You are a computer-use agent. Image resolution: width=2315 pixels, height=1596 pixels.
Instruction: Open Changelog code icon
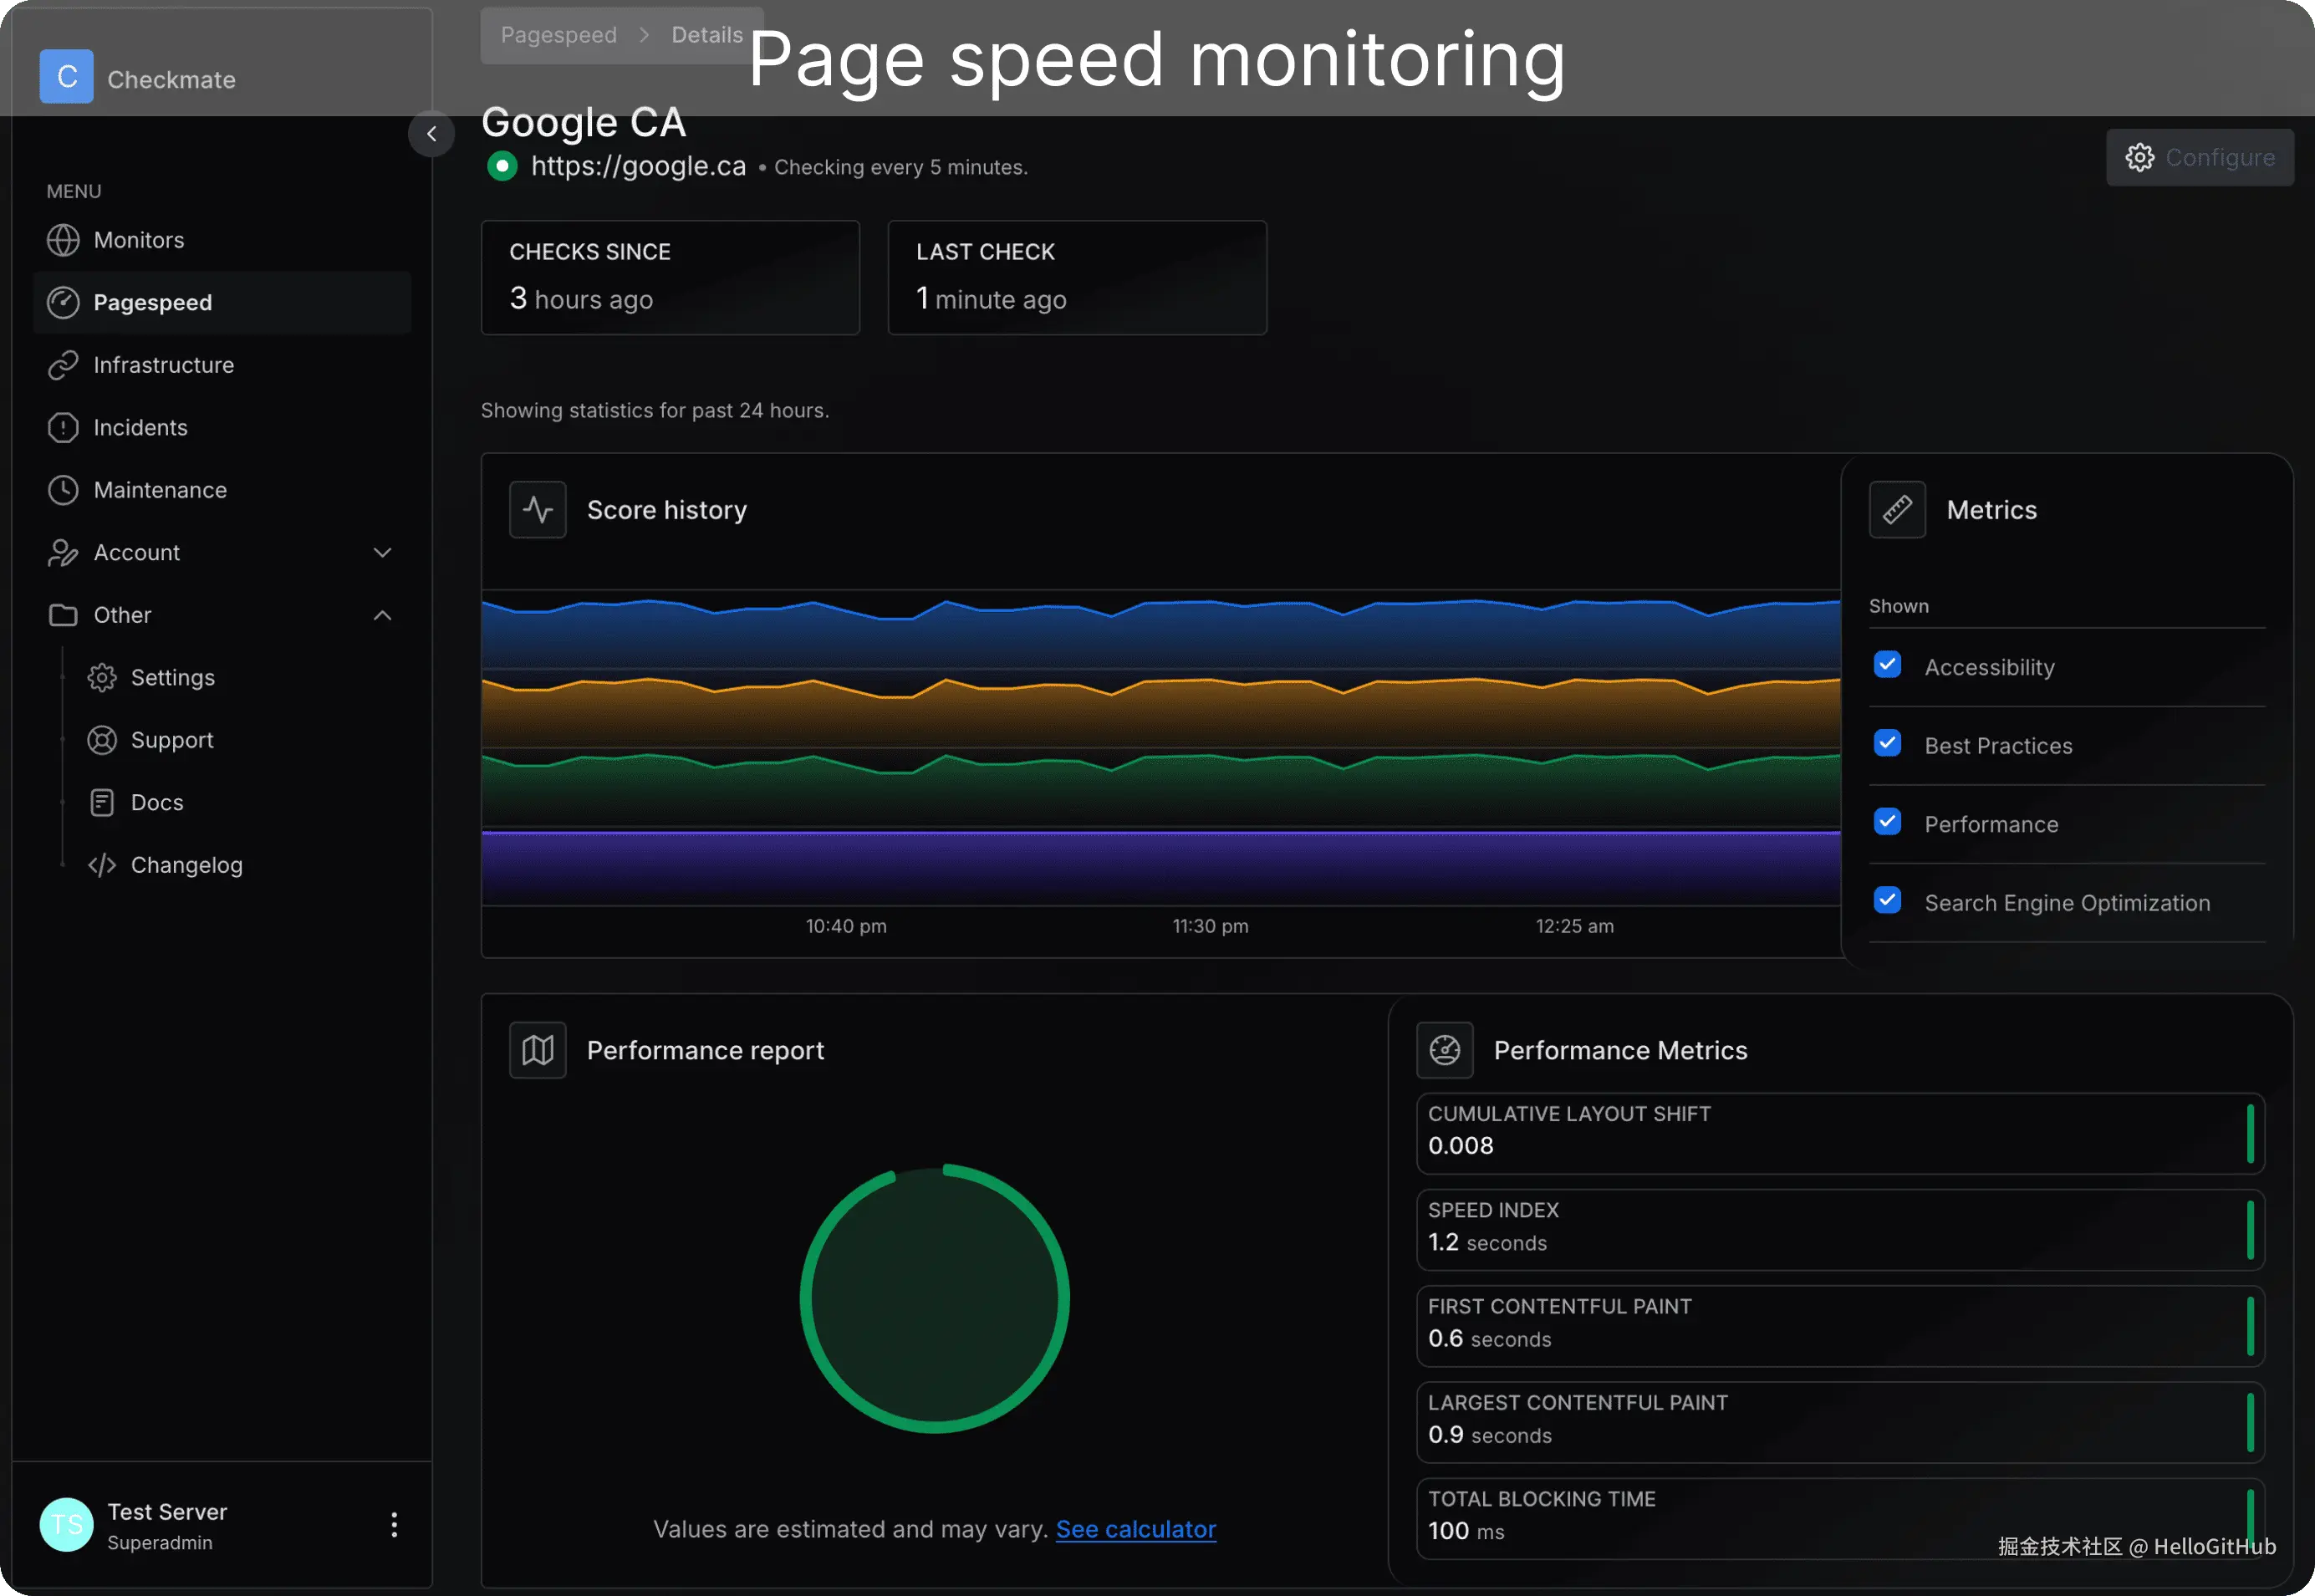[x=102, y=865]
